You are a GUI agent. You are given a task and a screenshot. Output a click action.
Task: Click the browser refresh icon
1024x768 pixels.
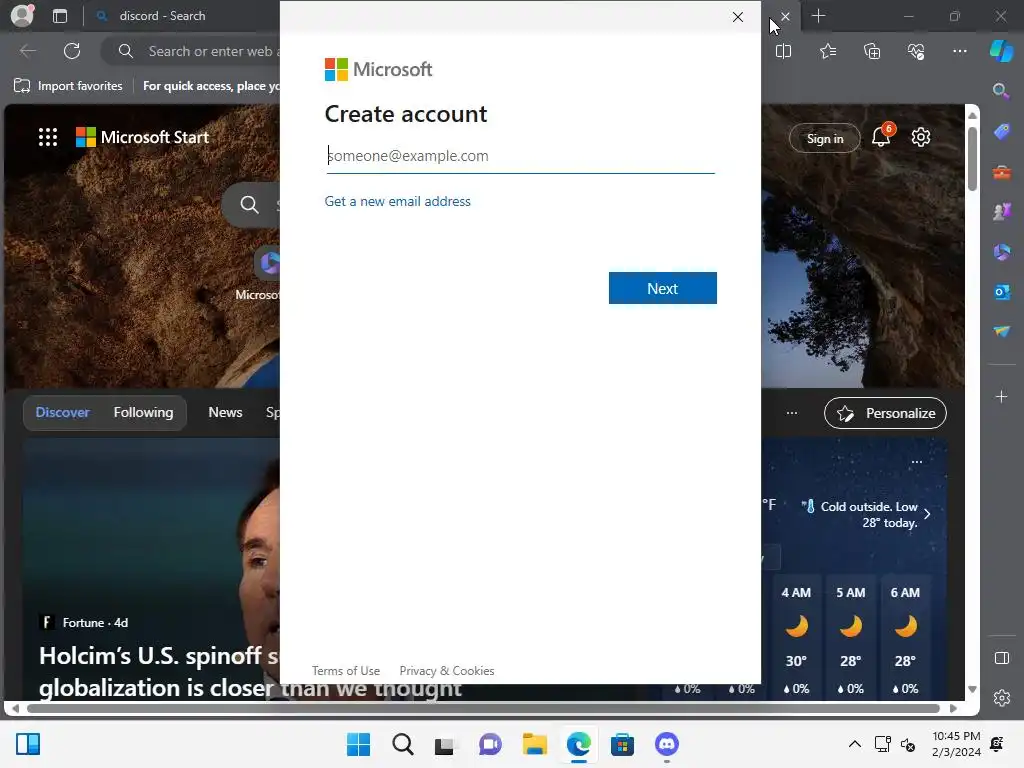[72, 51]
